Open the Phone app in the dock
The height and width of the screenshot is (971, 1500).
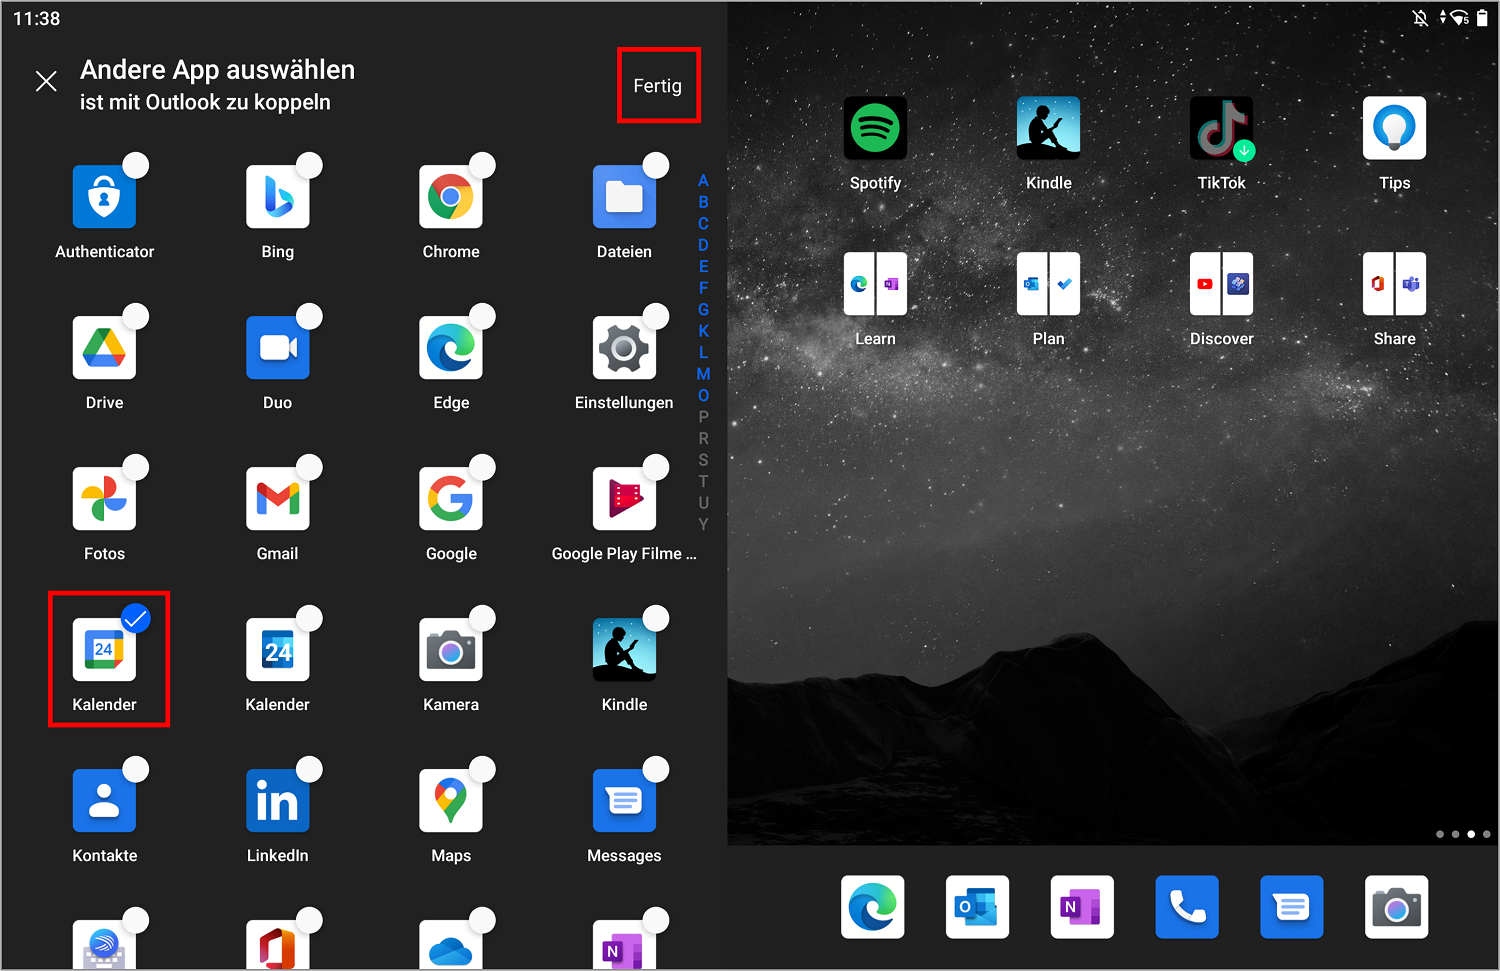pos(1187,907)
